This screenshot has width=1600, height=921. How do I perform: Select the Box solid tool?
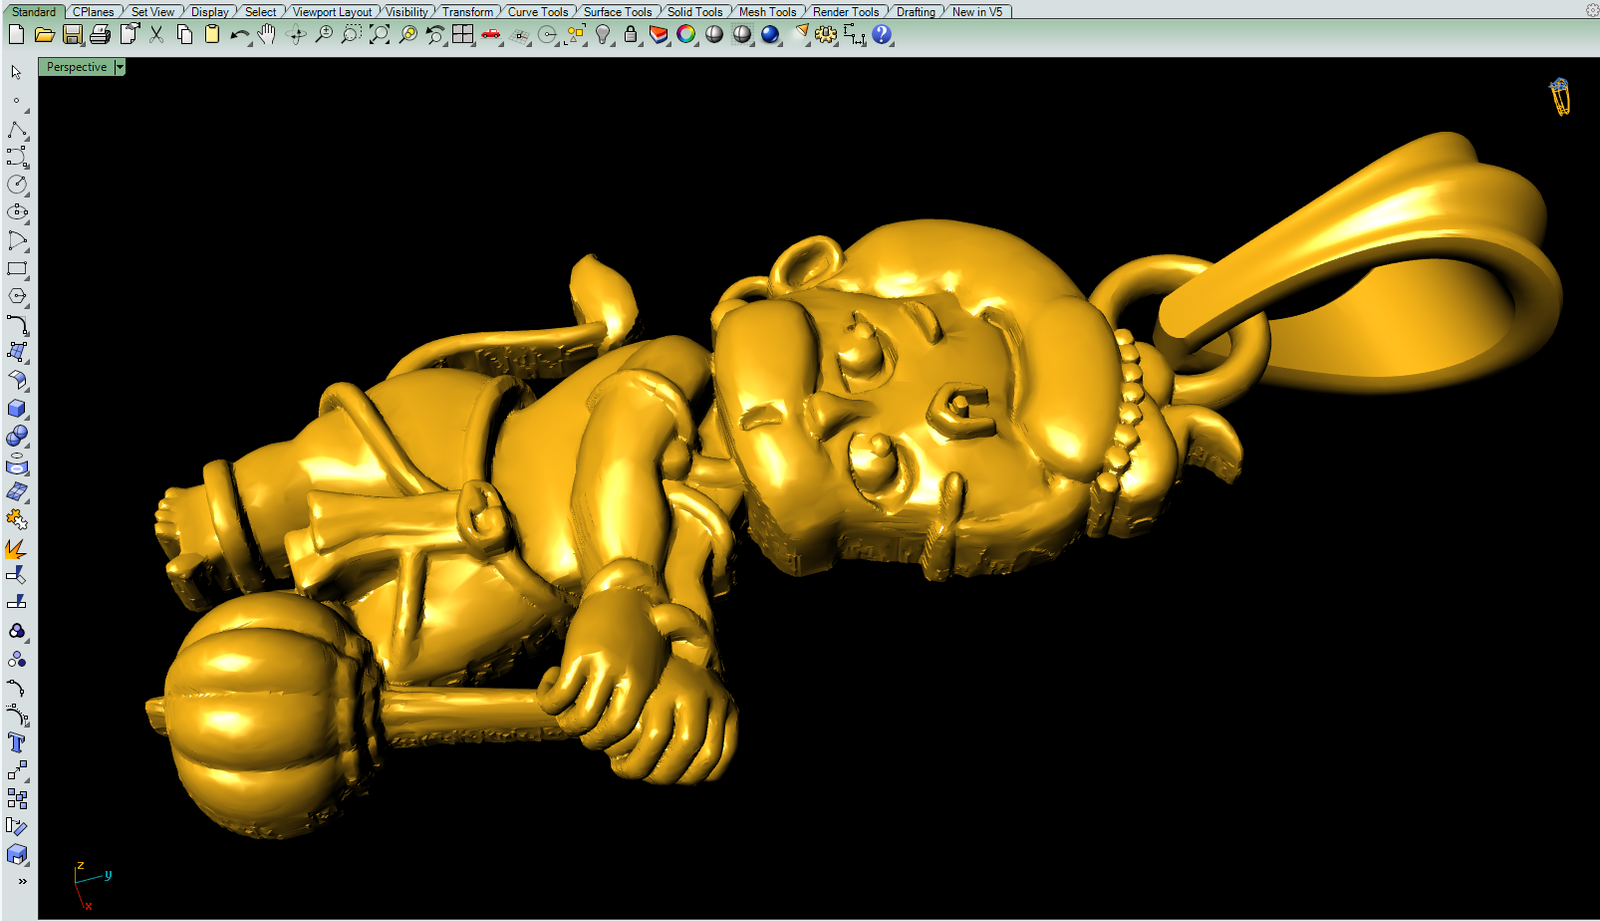17,409
